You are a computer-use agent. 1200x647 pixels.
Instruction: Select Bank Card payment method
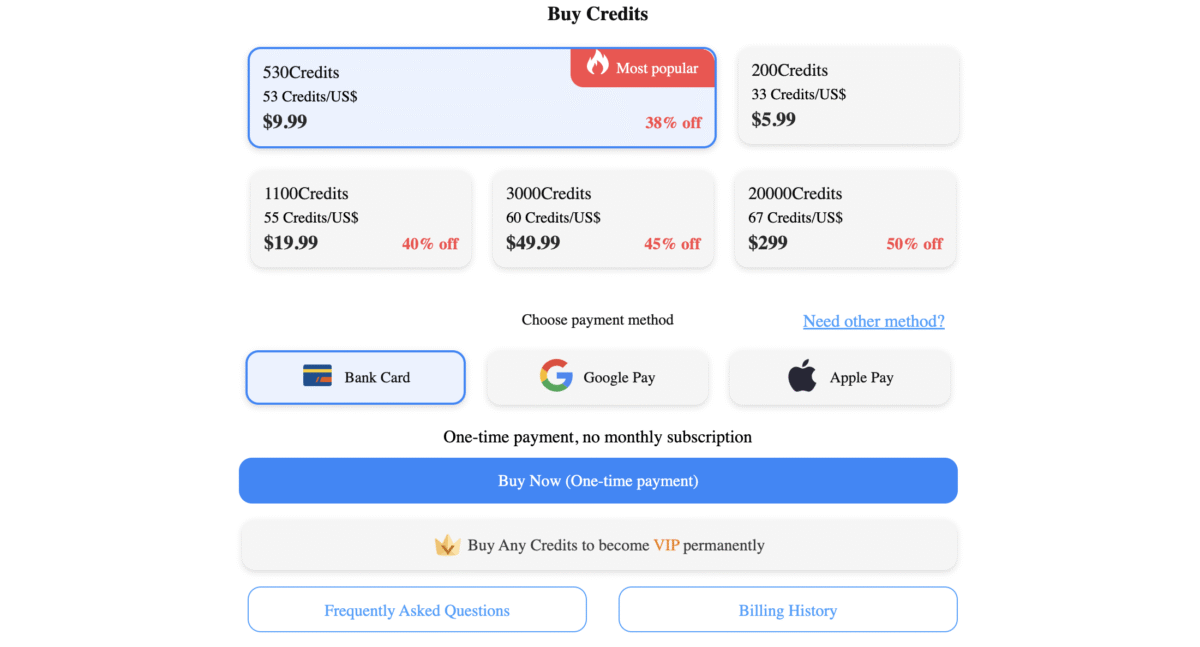point(356,377)
